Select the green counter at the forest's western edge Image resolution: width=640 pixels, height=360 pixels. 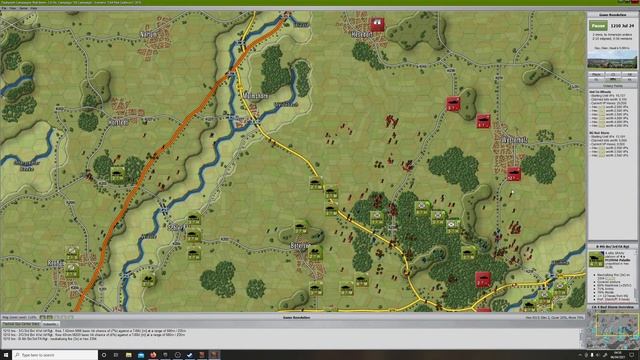pos(377,217)
